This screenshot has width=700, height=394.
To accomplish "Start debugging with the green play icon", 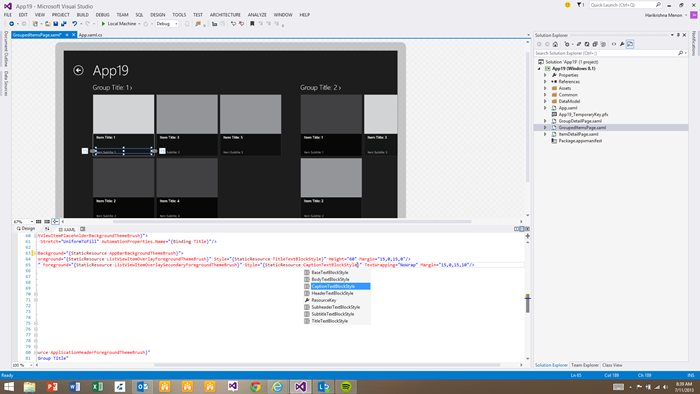I will point(103,24).
